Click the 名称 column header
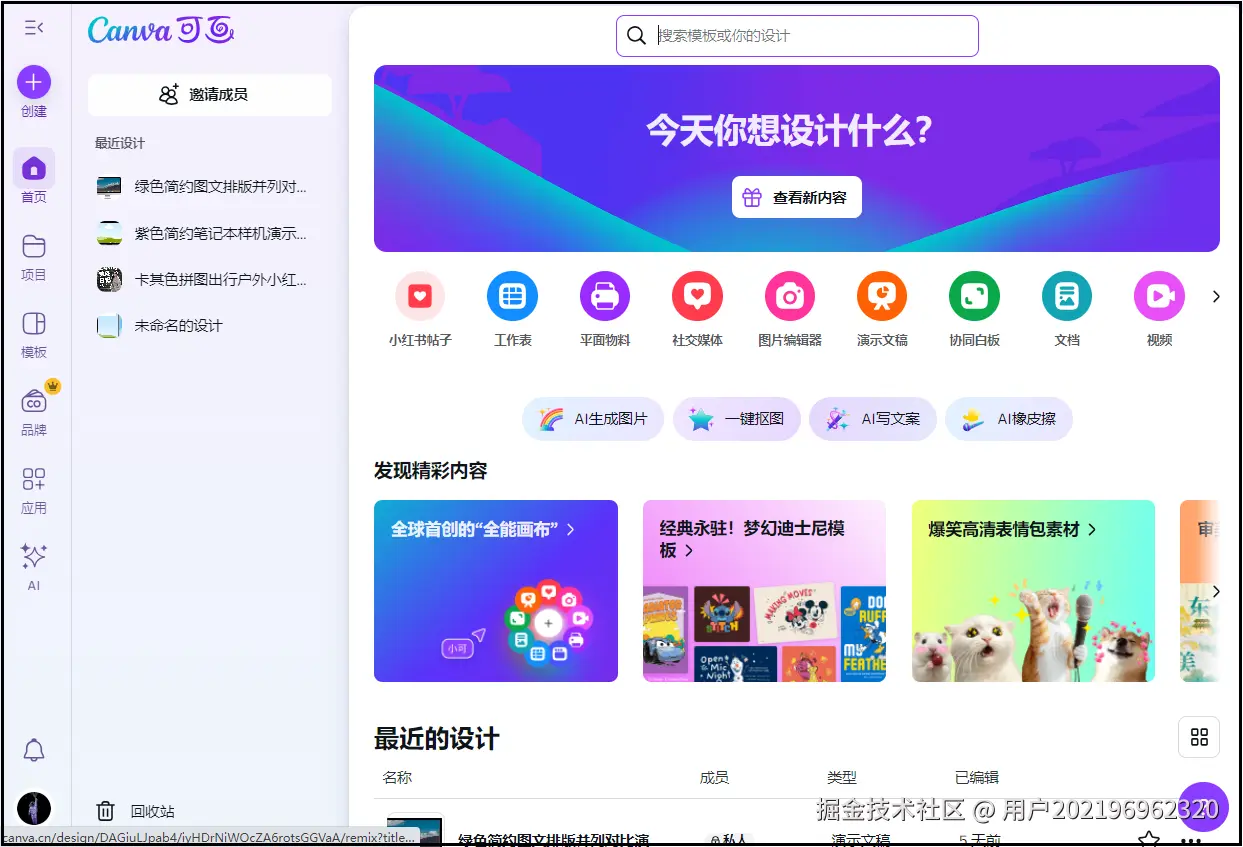The image size is (1243, 847). pos(397,777)
